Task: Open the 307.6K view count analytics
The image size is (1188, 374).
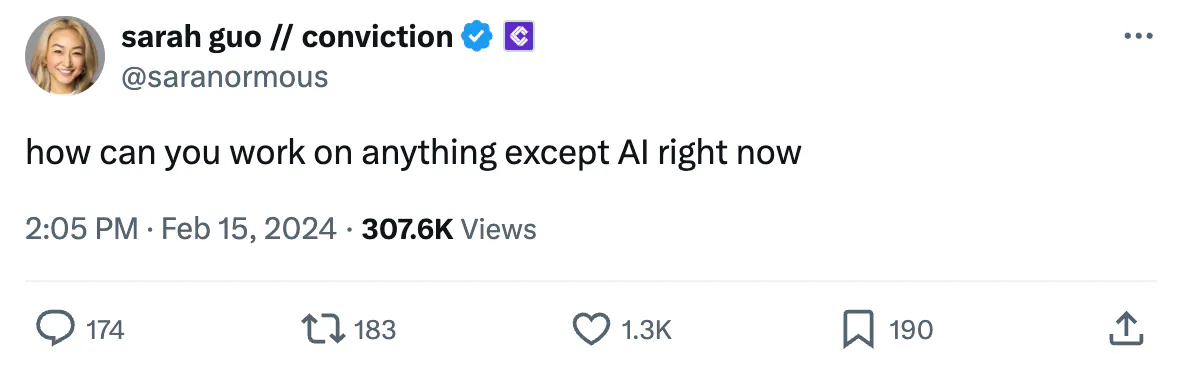Action: pyautogui.click(x=408, y=229)
